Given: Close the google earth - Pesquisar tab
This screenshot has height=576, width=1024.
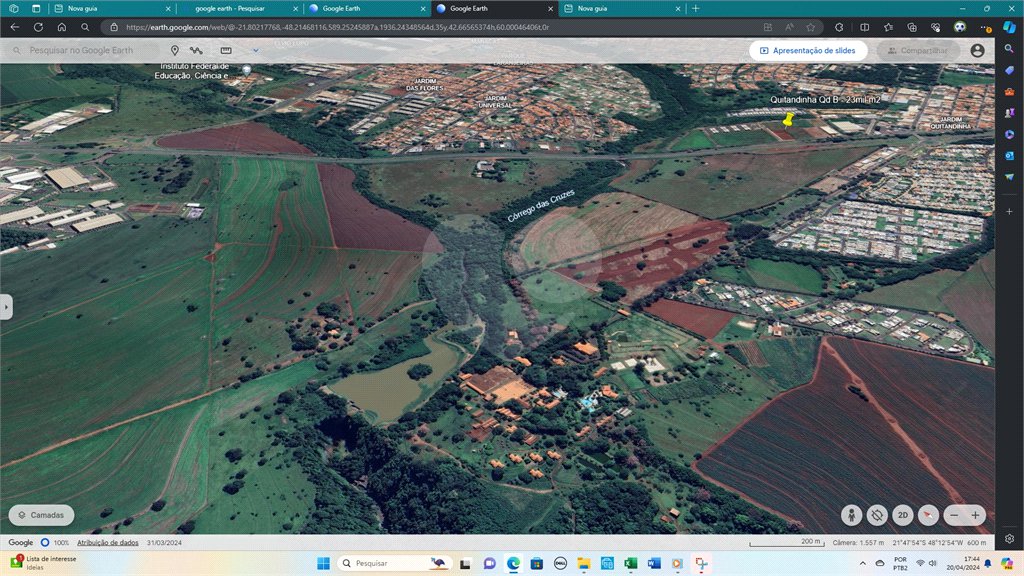Looking at the screenshot, I should tap(295, 8).
